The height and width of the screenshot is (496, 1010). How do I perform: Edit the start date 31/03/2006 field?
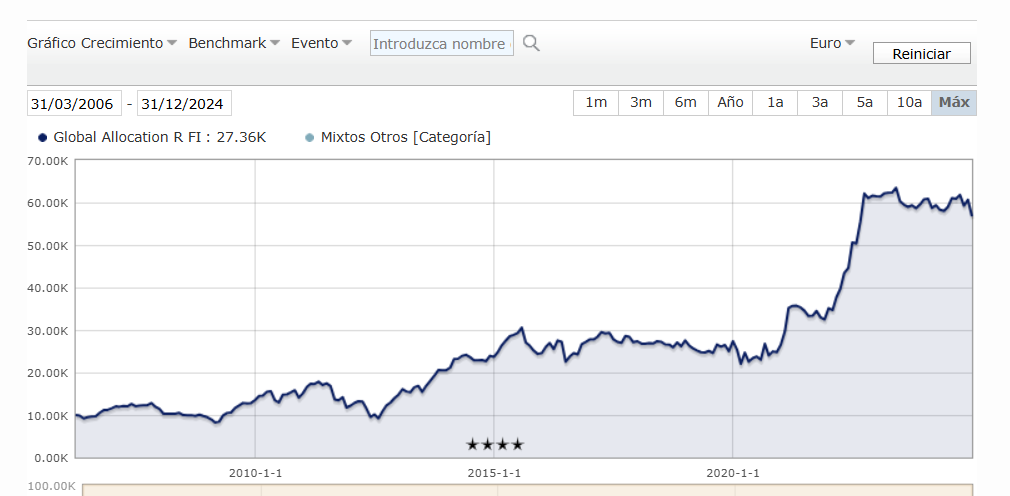coord(74,103)
